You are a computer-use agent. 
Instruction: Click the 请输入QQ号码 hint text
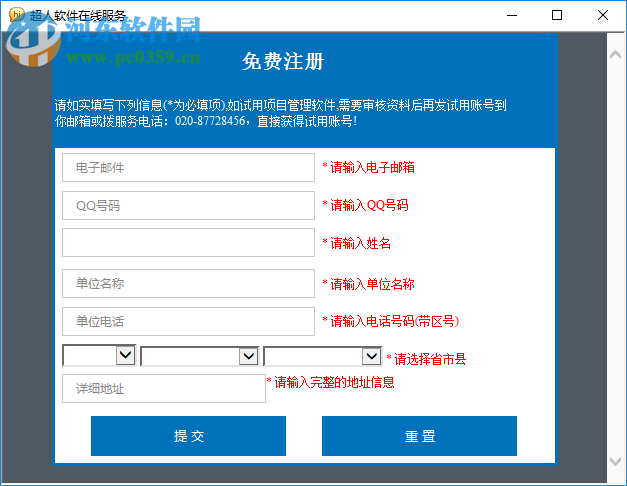365,205
